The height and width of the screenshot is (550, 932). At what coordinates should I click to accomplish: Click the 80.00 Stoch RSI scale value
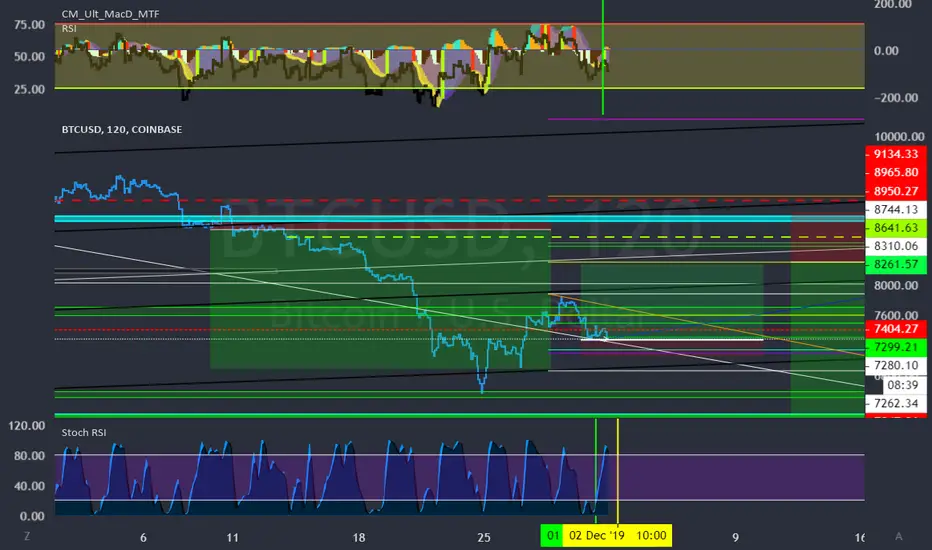[x=29, y=456]
